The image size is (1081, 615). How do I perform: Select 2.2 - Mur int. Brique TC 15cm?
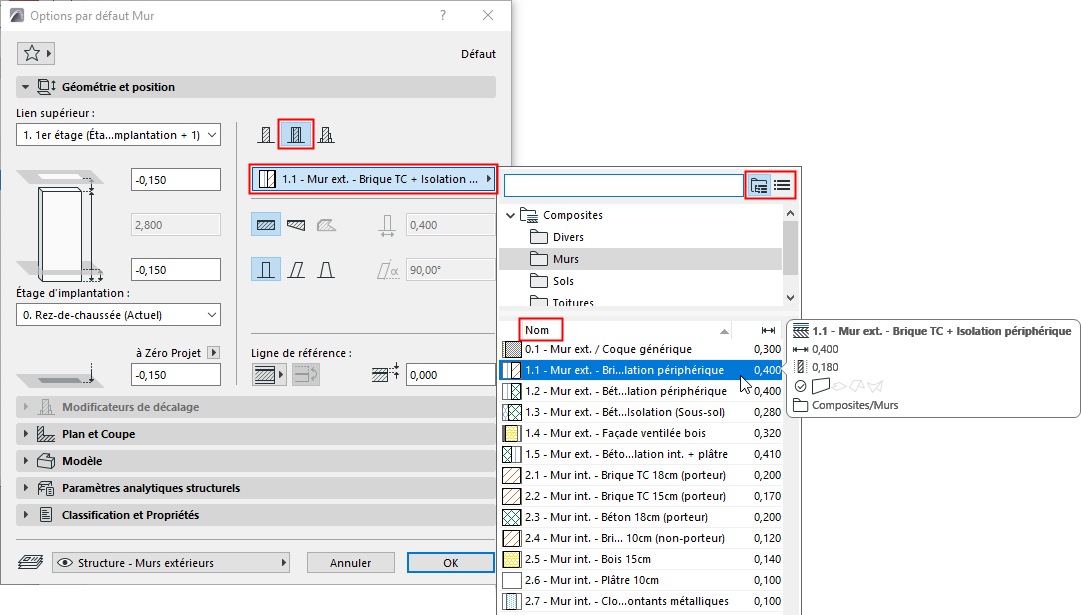tap(641, 496)
